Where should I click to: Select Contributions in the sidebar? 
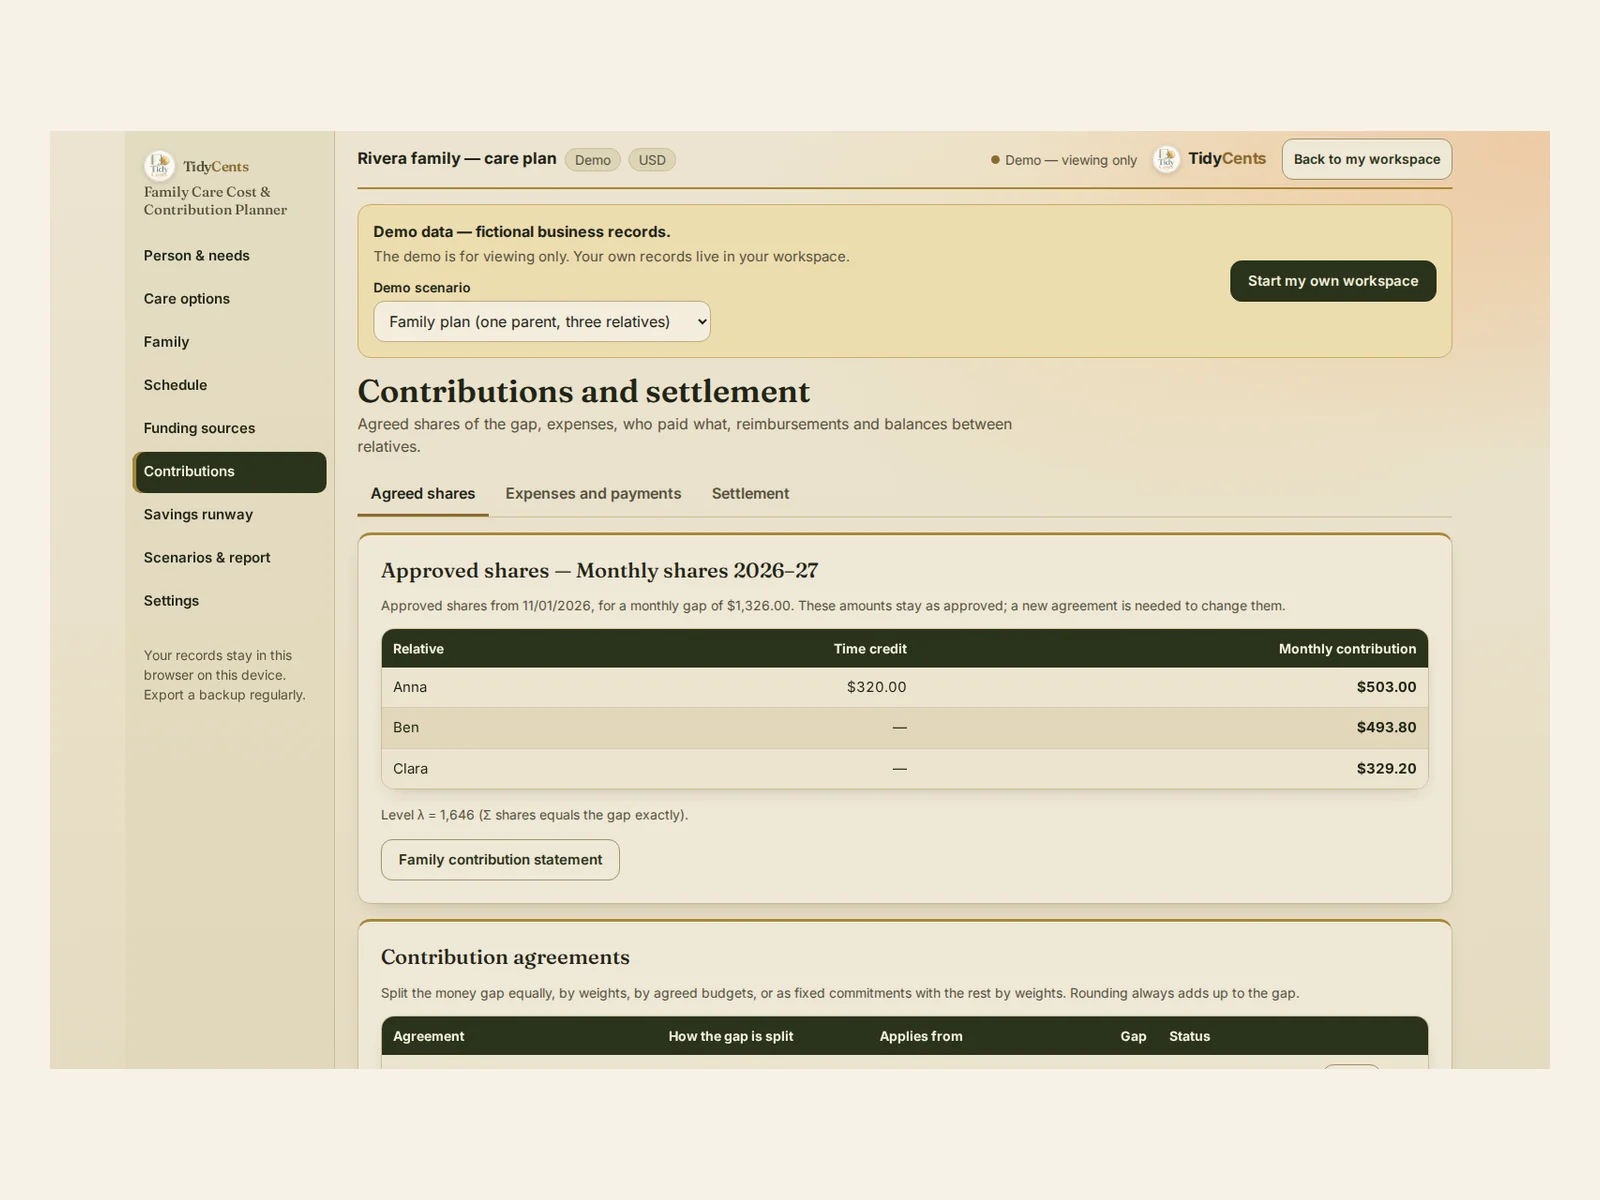click(x=229, y=472)
